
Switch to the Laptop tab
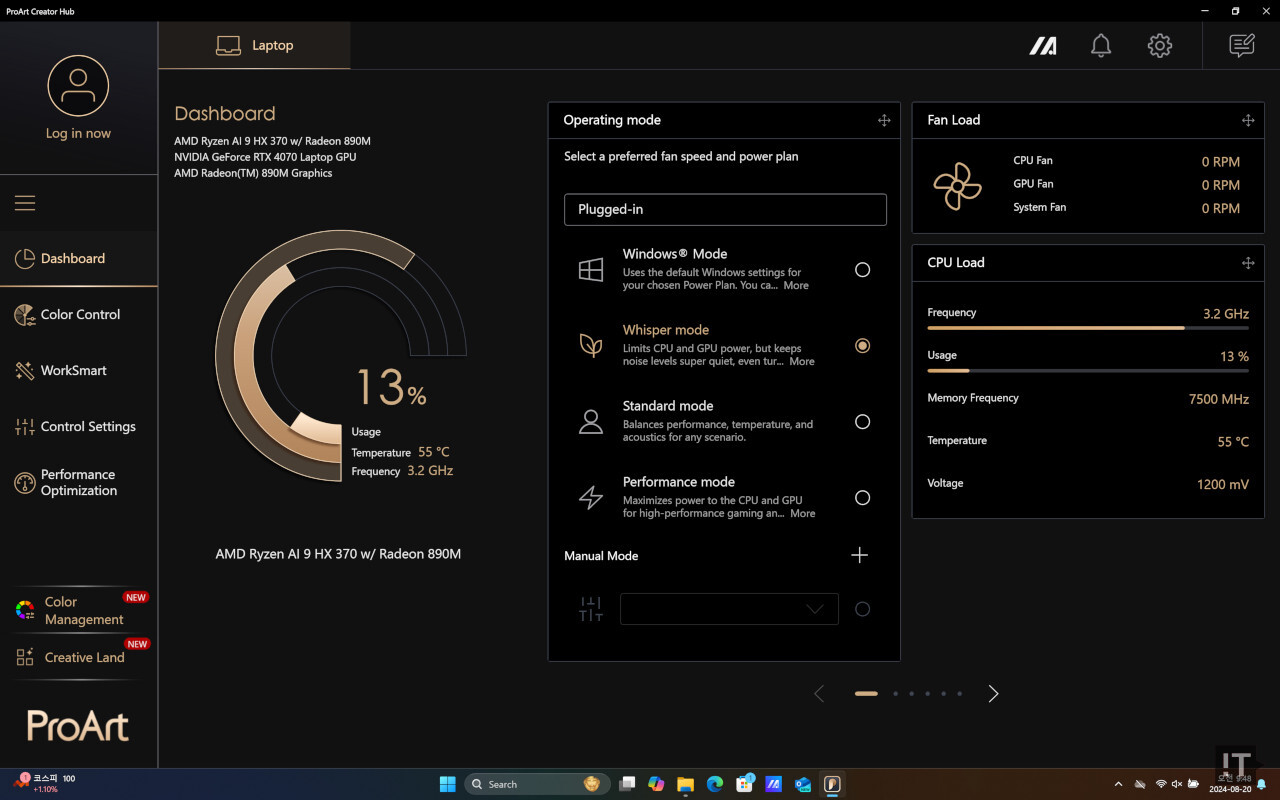point(255,46)
